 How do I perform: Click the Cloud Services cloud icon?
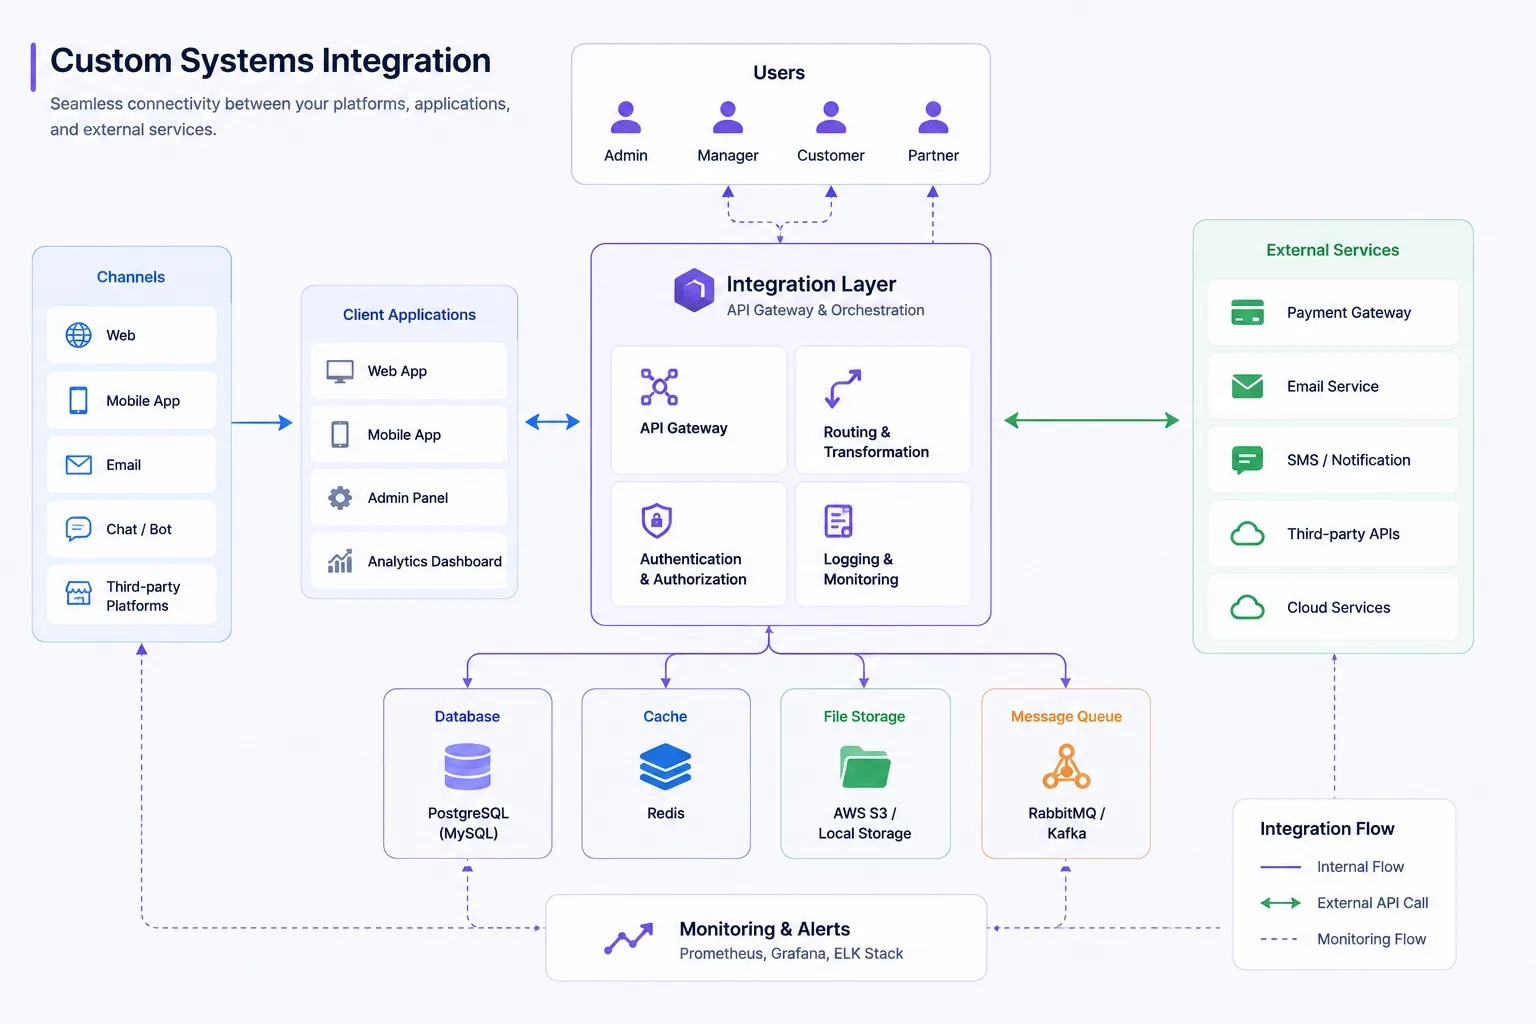pyautogui.click(x=1247, y=607)
